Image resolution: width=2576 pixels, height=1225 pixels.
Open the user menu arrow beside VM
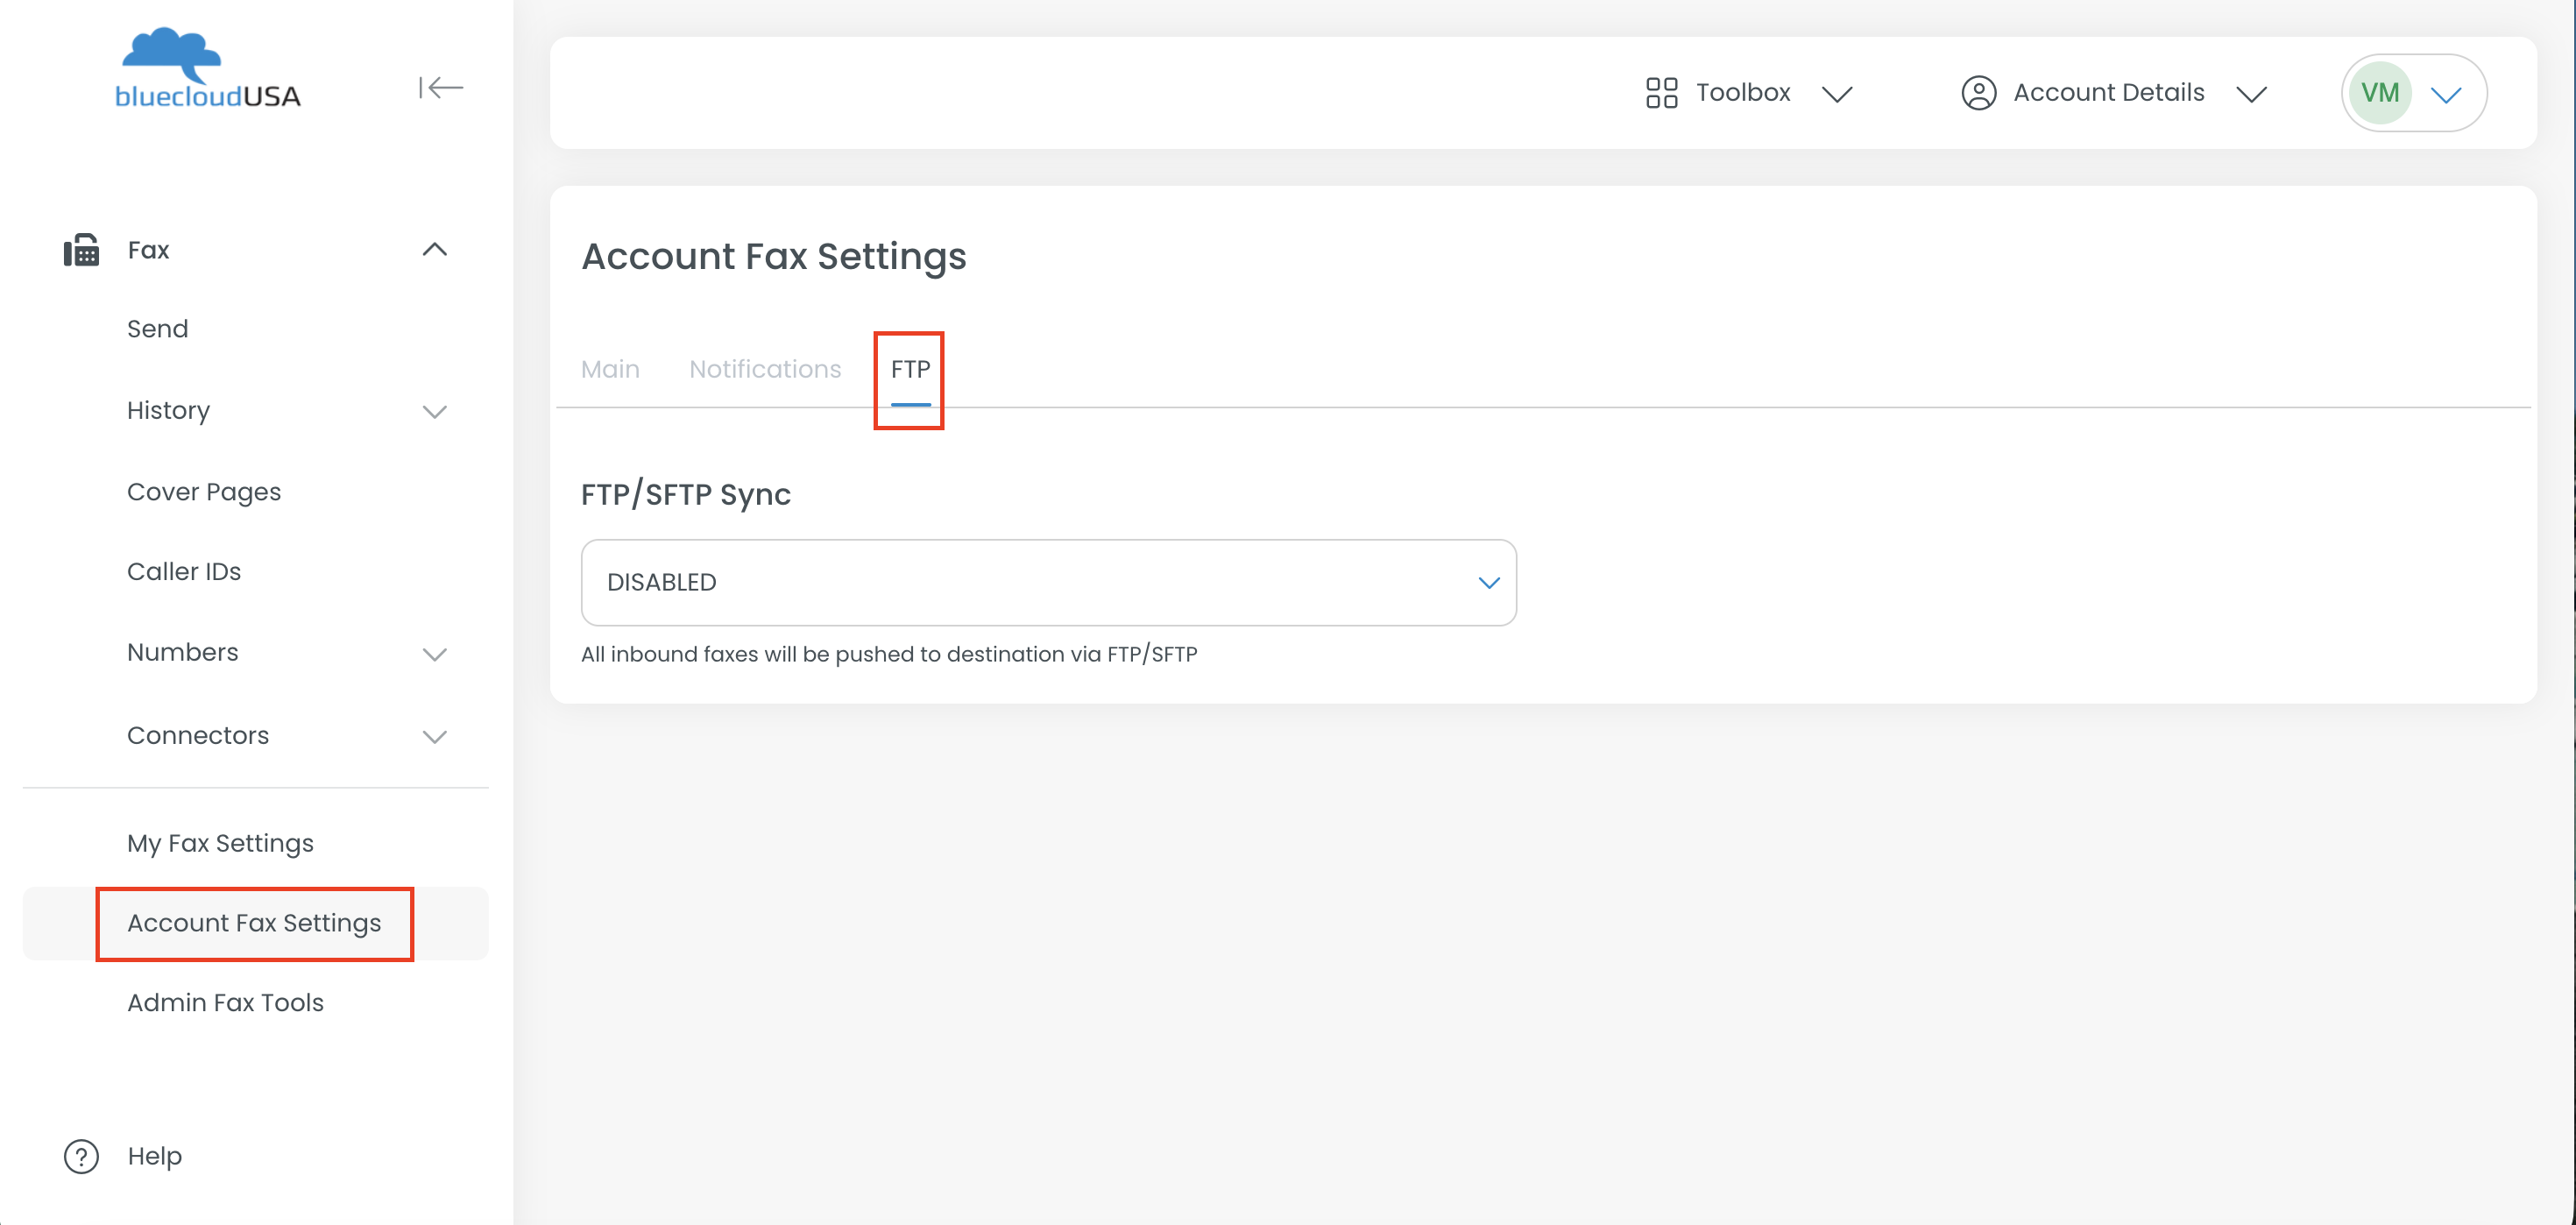[x=2446, y=95]
